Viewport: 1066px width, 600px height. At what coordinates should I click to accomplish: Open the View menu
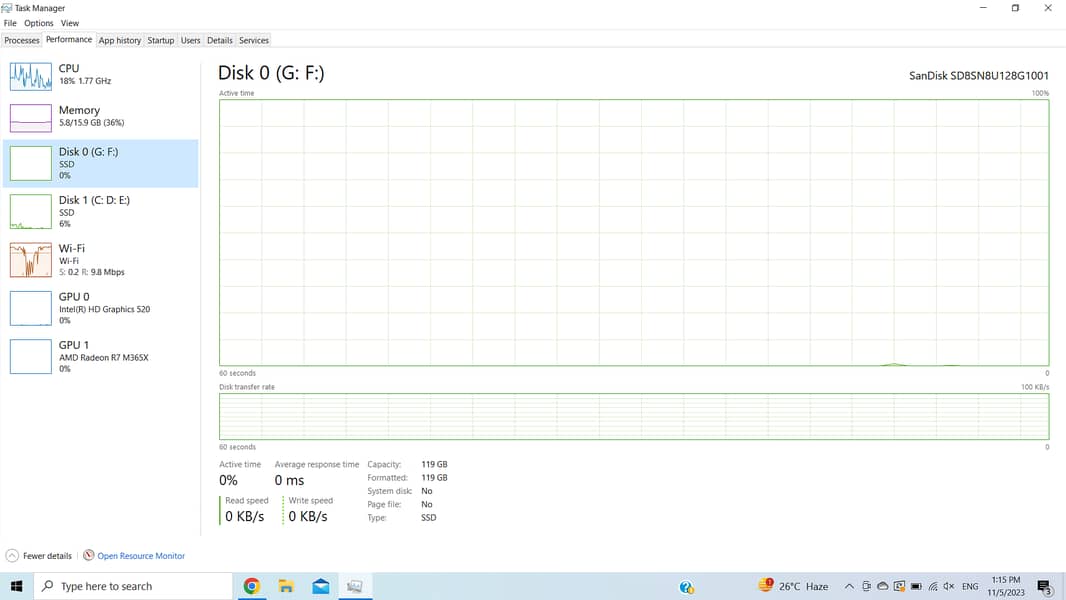pyautogui.click(x=70, y=23)
